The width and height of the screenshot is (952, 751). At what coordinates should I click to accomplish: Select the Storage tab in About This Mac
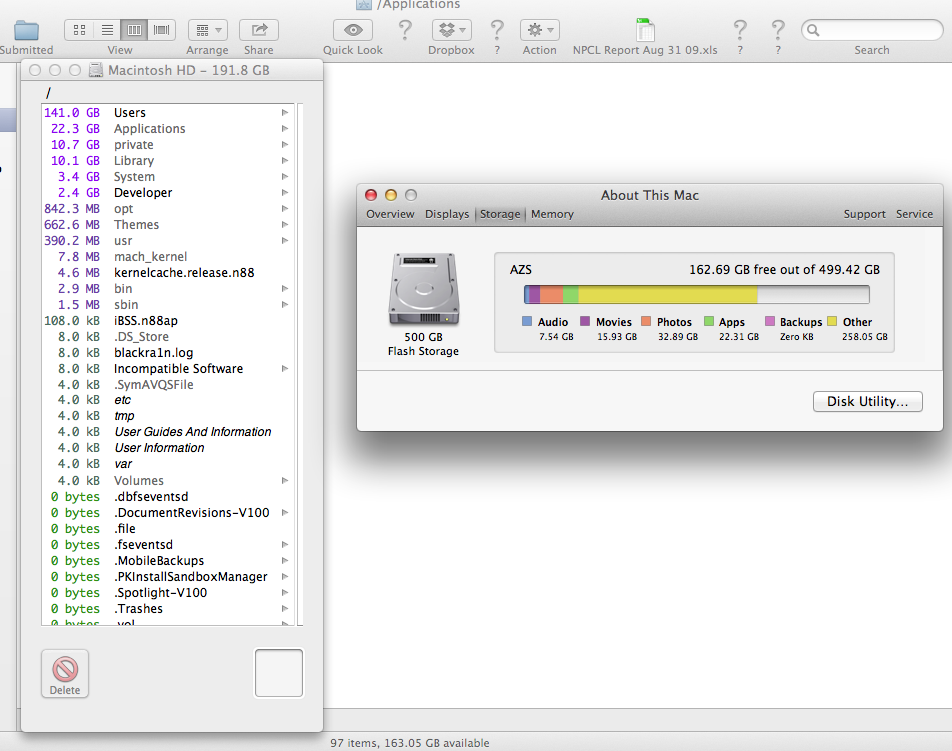(x=500, y=214)
